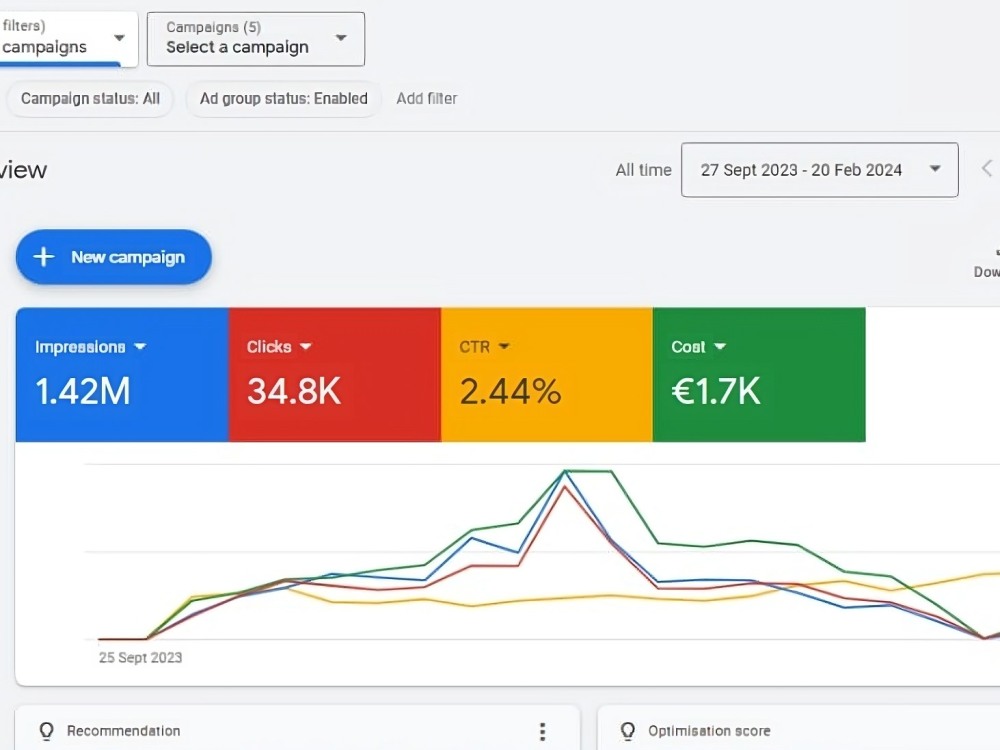1000x750 pixels.
Task: Open the Select a campaign dropdown
Action: coord(256,39)
